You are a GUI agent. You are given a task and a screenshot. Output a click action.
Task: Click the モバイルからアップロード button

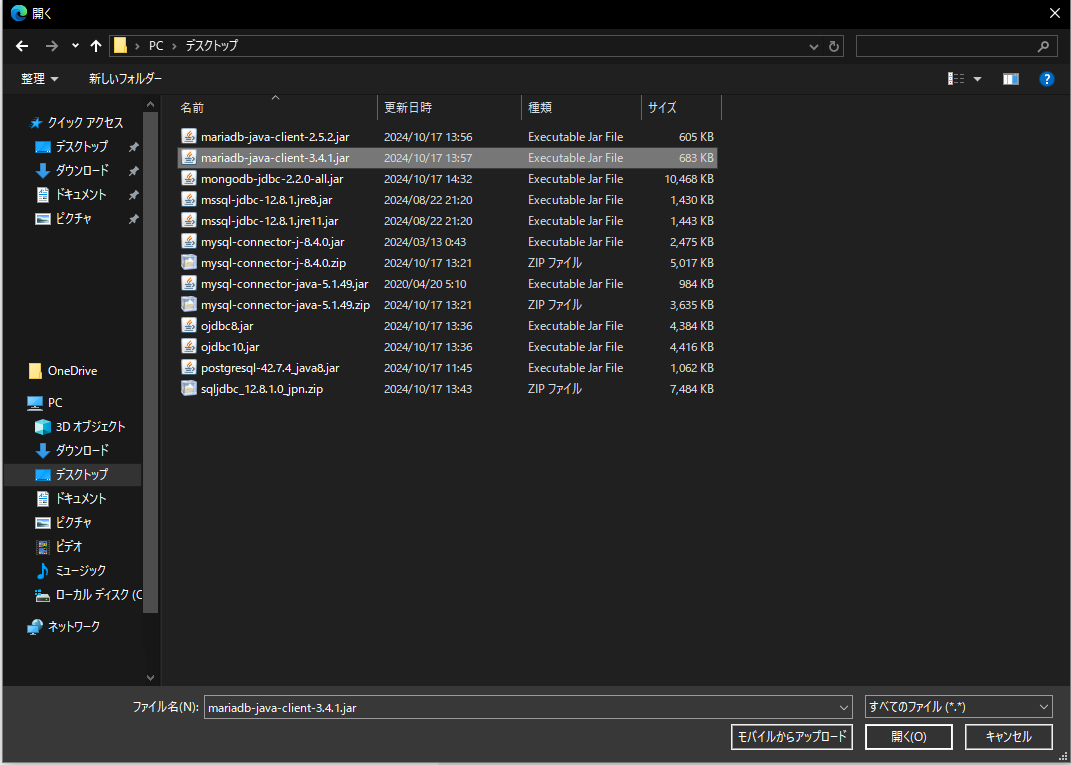pyautogui.click(x=792, y=737)
